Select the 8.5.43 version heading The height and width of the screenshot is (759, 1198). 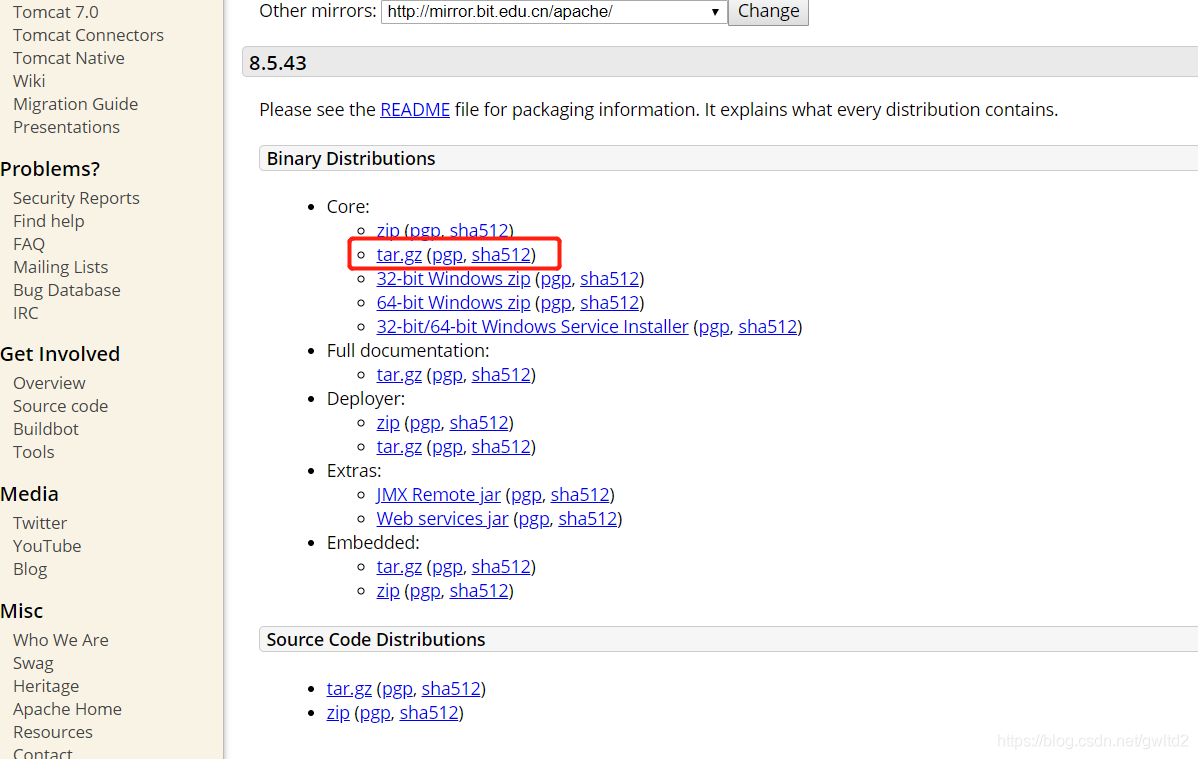(277, 63)
